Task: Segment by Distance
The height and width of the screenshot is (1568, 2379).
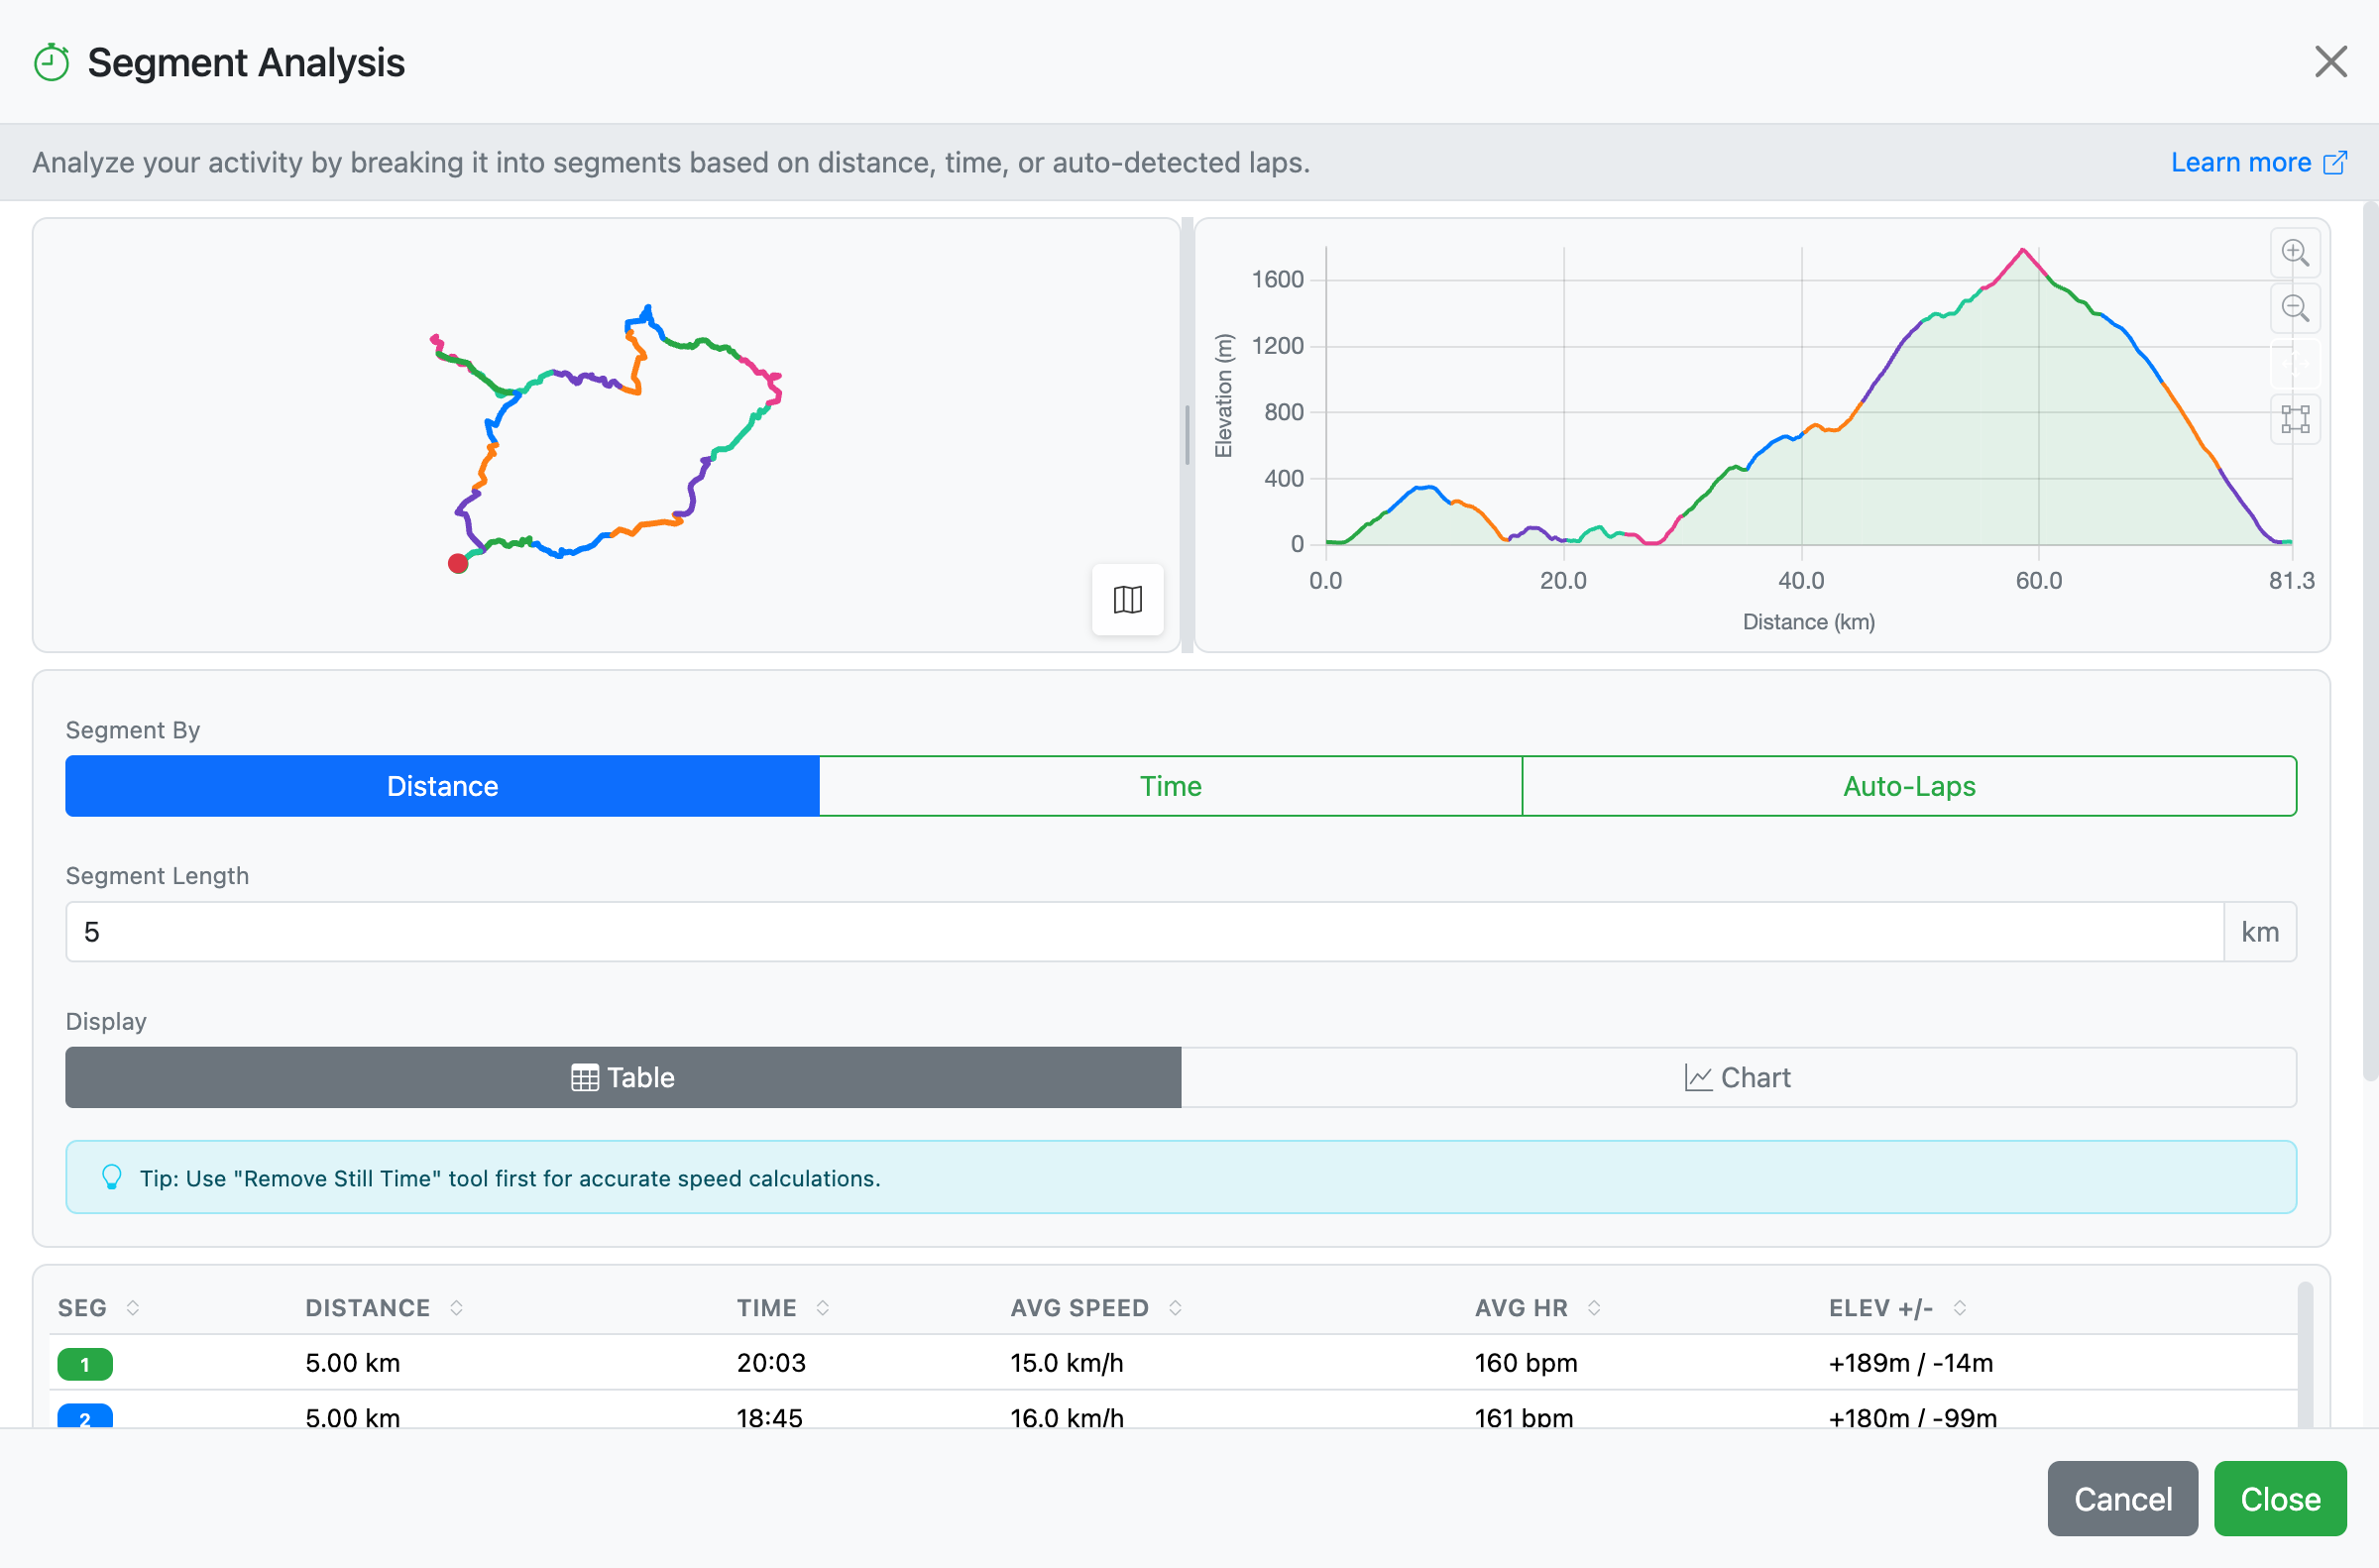Action: pos(442,786)
